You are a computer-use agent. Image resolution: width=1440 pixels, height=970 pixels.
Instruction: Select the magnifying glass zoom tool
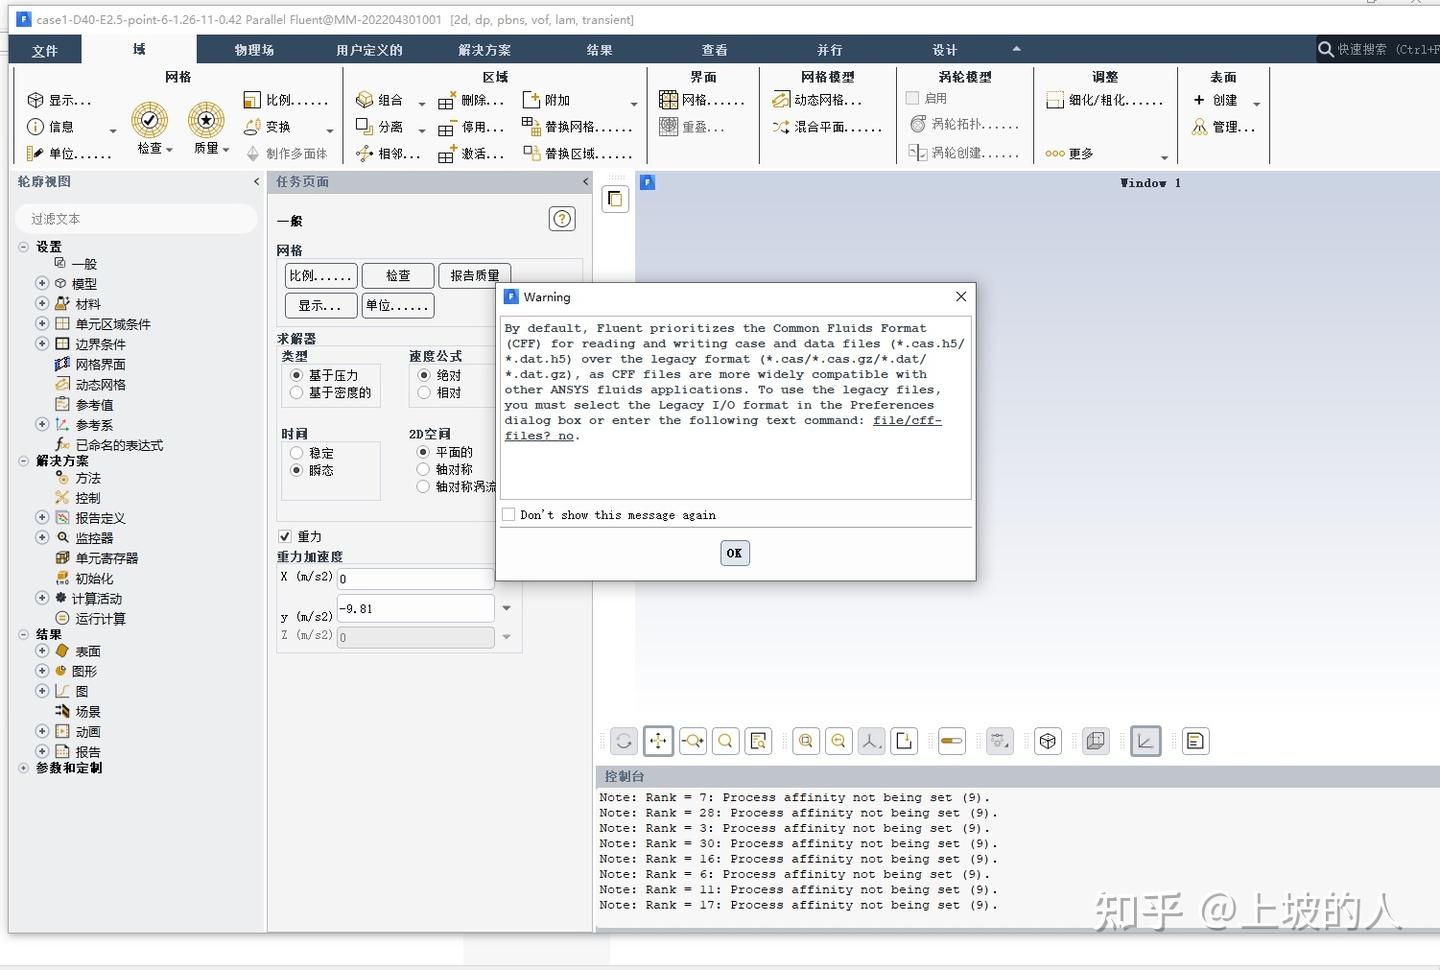pos(725,741)
